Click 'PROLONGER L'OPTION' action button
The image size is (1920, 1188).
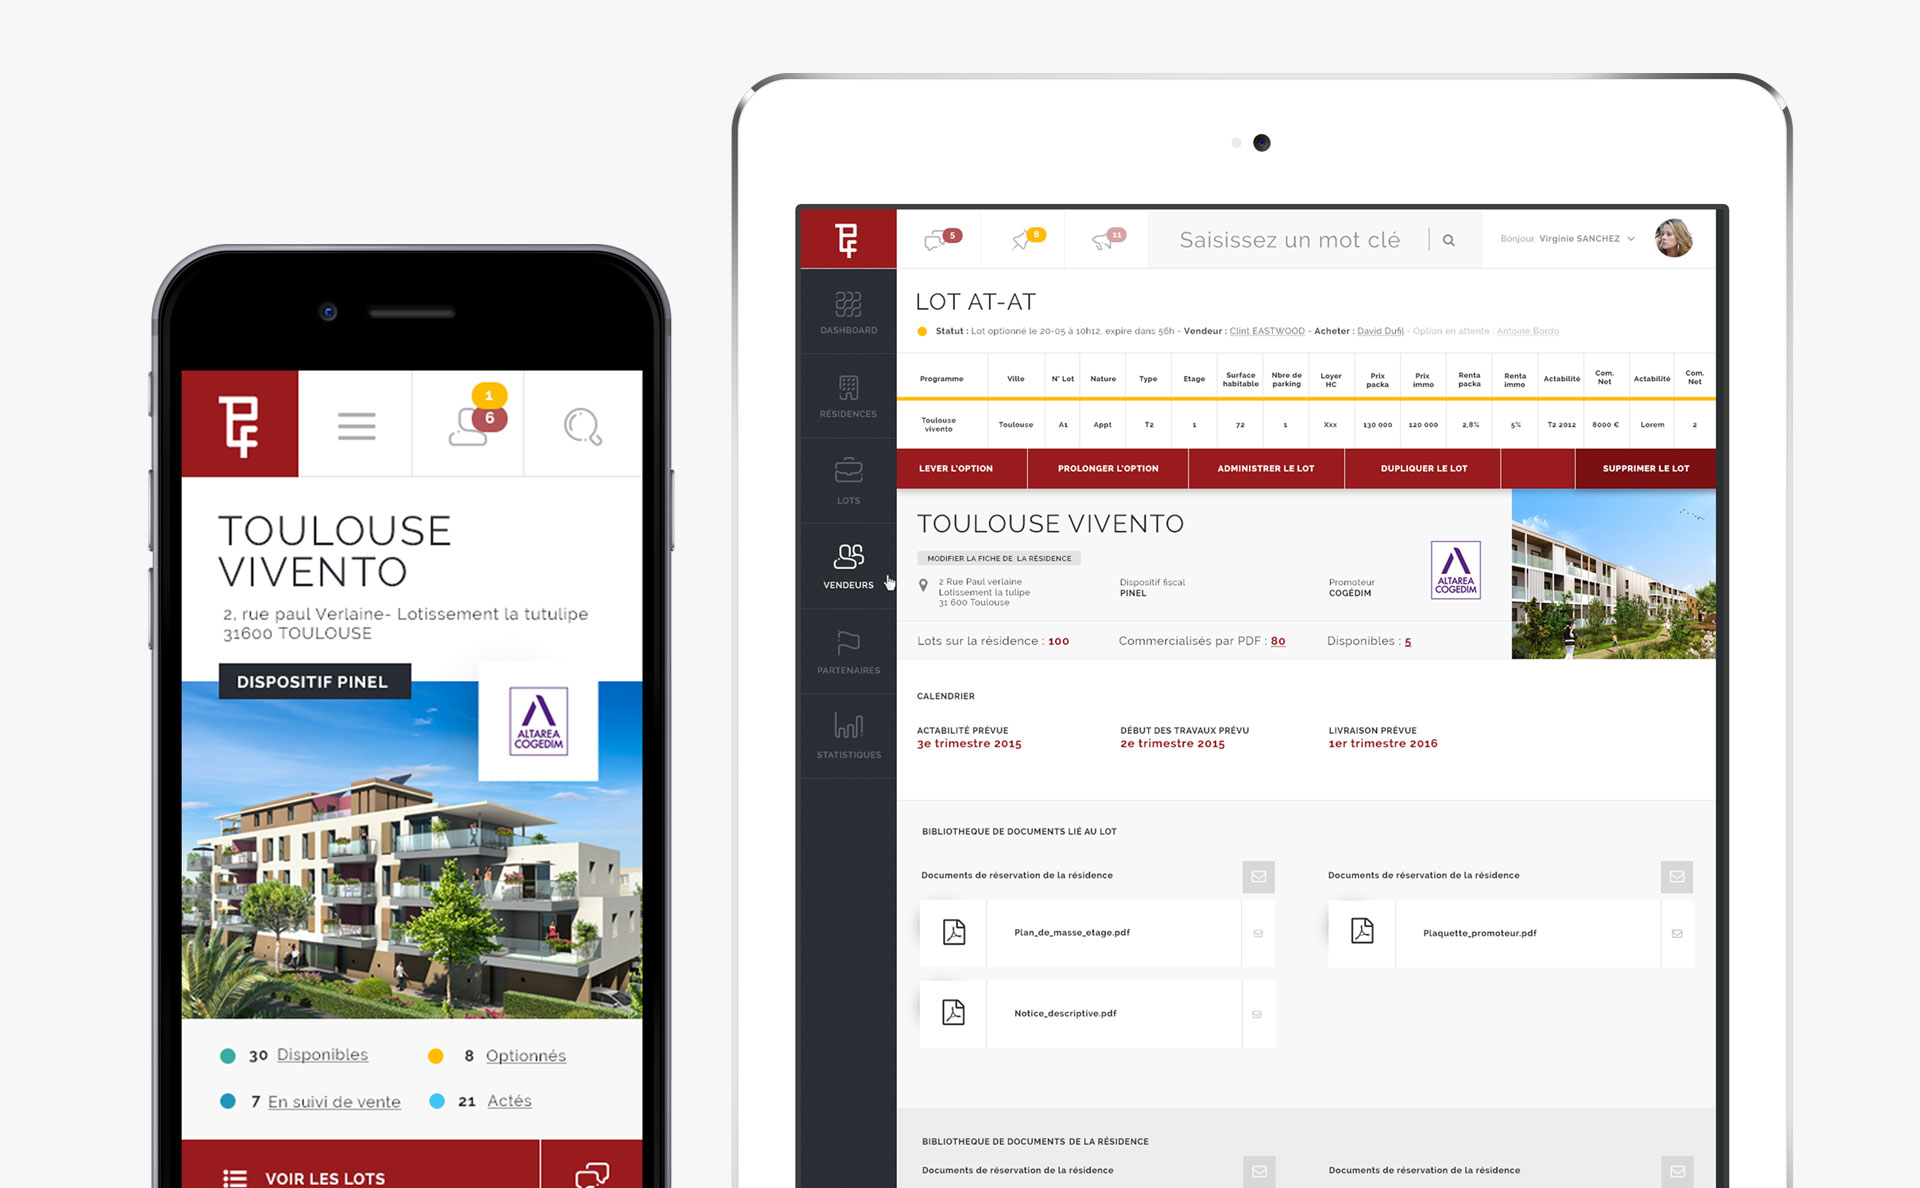1107,469
